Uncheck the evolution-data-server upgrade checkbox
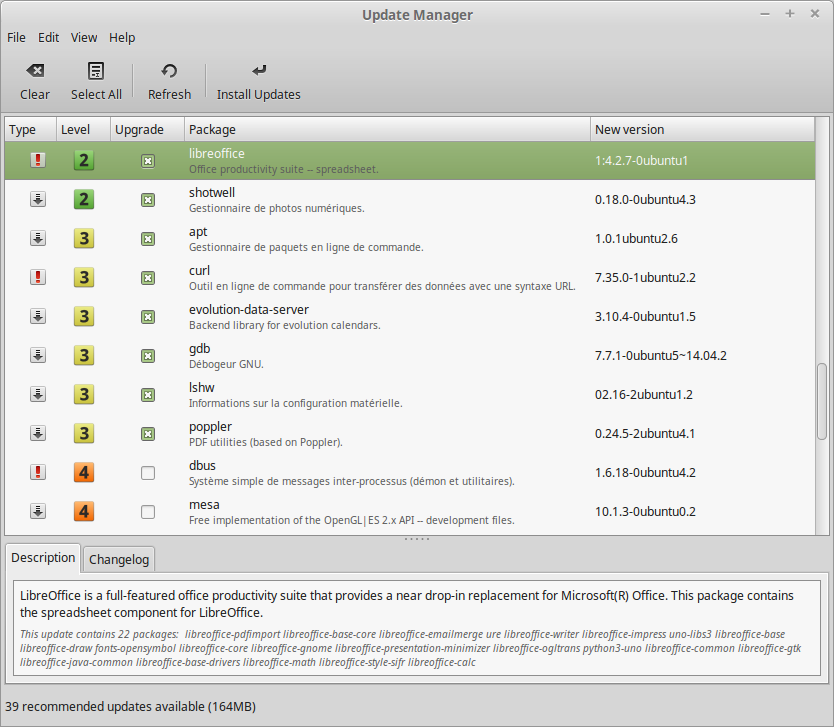 pyautogui.click(x=148, y=317)
